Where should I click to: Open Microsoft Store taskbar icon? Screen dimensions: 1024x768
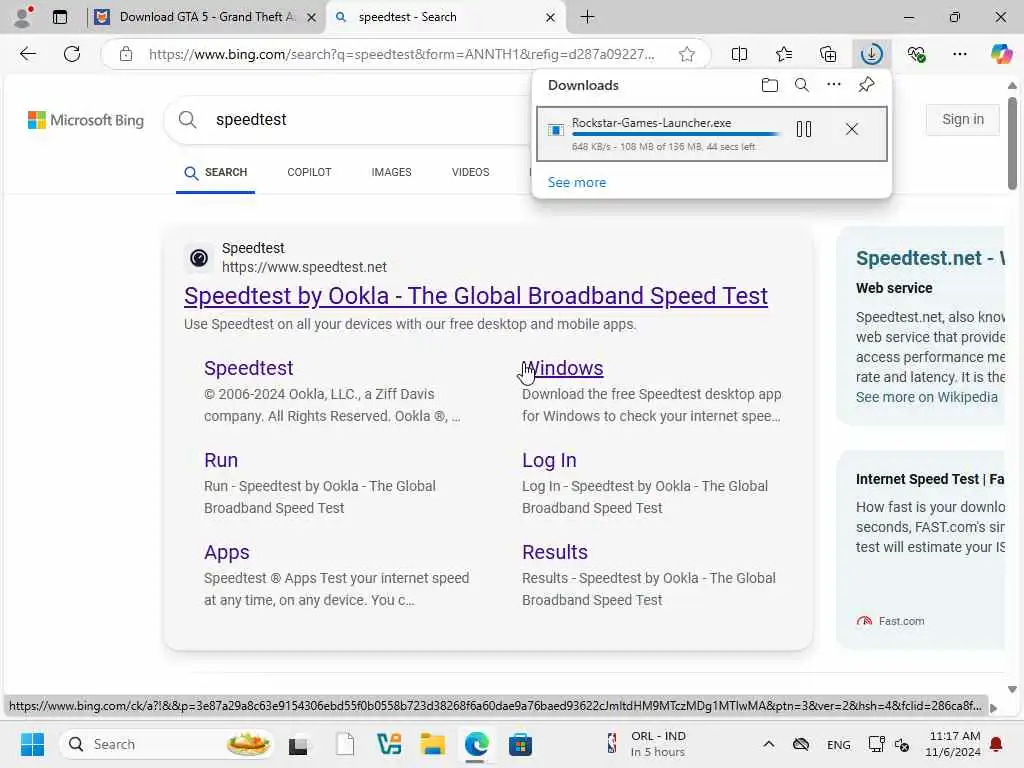pyautogui.click(x=520, y=744)
